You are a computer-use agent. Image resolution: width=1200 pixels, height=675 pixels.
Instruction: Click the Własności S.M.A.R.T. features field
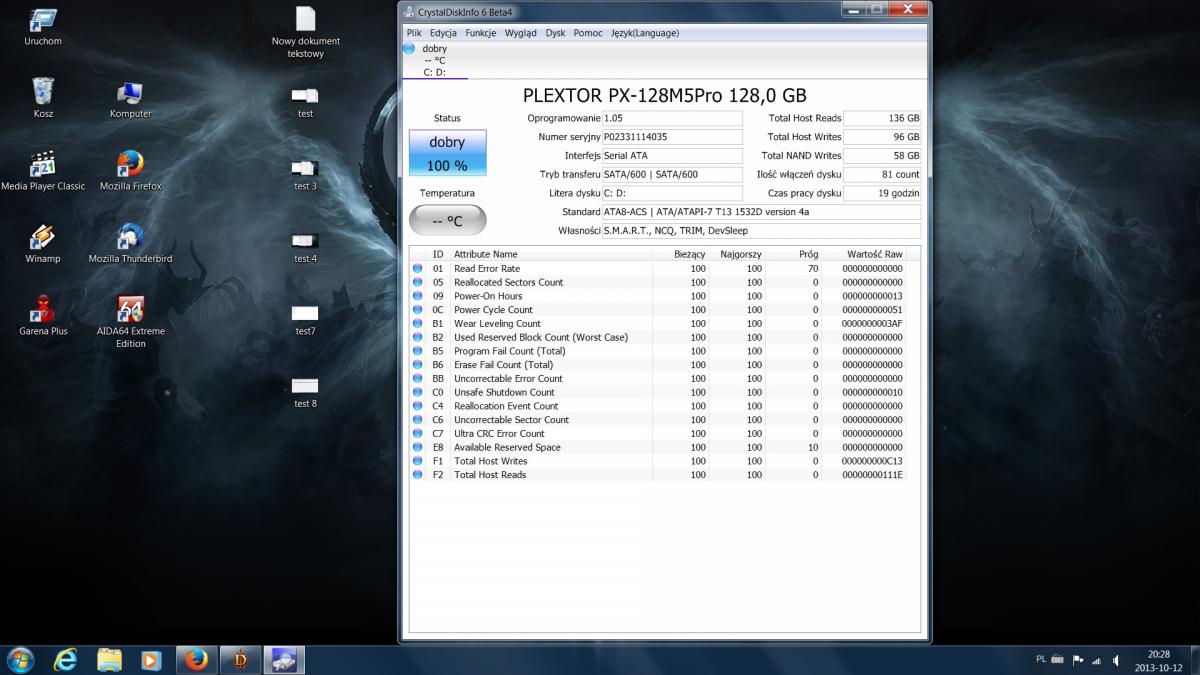(x=761, y=231)
